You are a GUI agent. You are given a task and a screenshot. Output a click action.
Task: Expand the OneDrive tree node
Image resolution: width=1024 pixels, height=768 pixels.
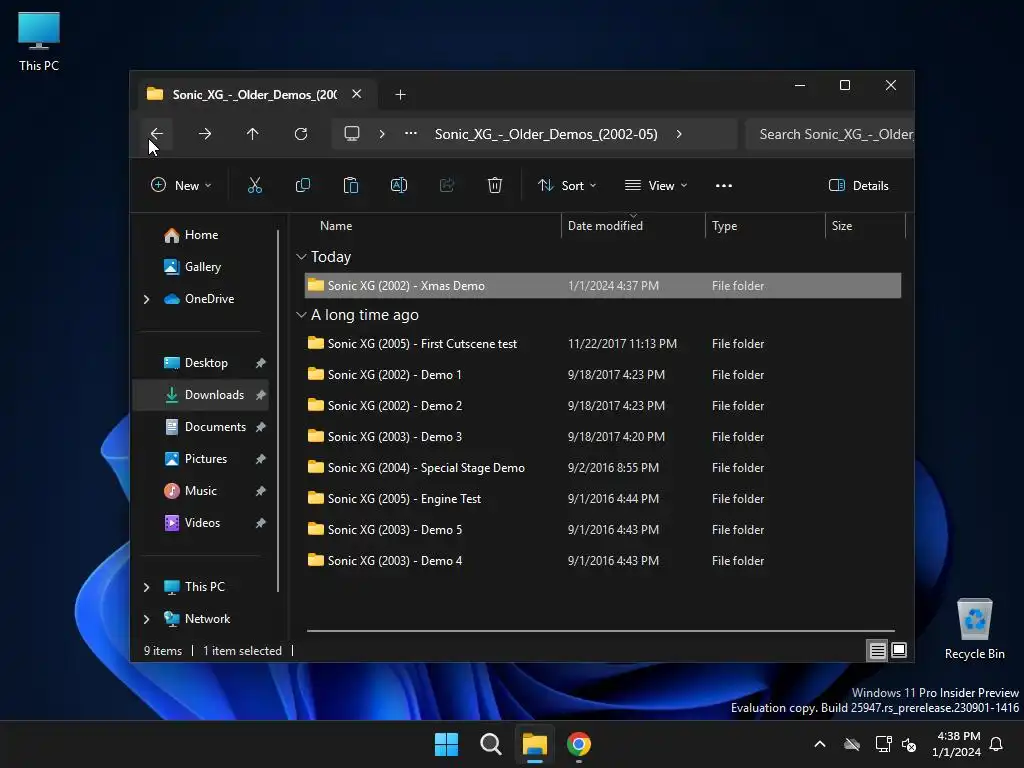(146, 299)
